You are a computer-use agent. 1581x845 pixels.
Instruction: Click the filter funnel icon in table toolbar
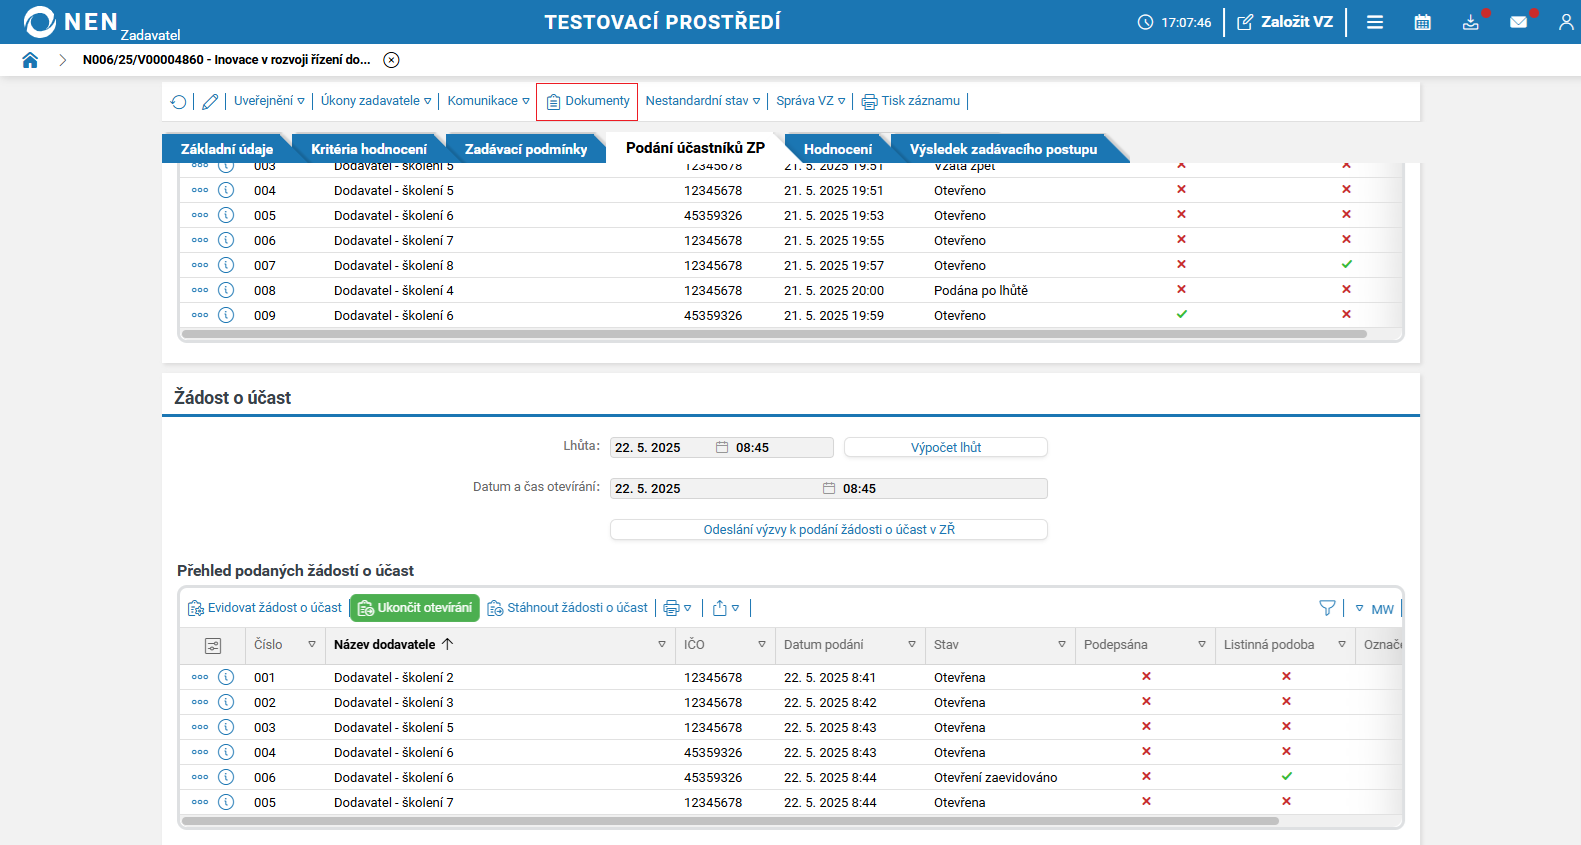coord(1327,608)
